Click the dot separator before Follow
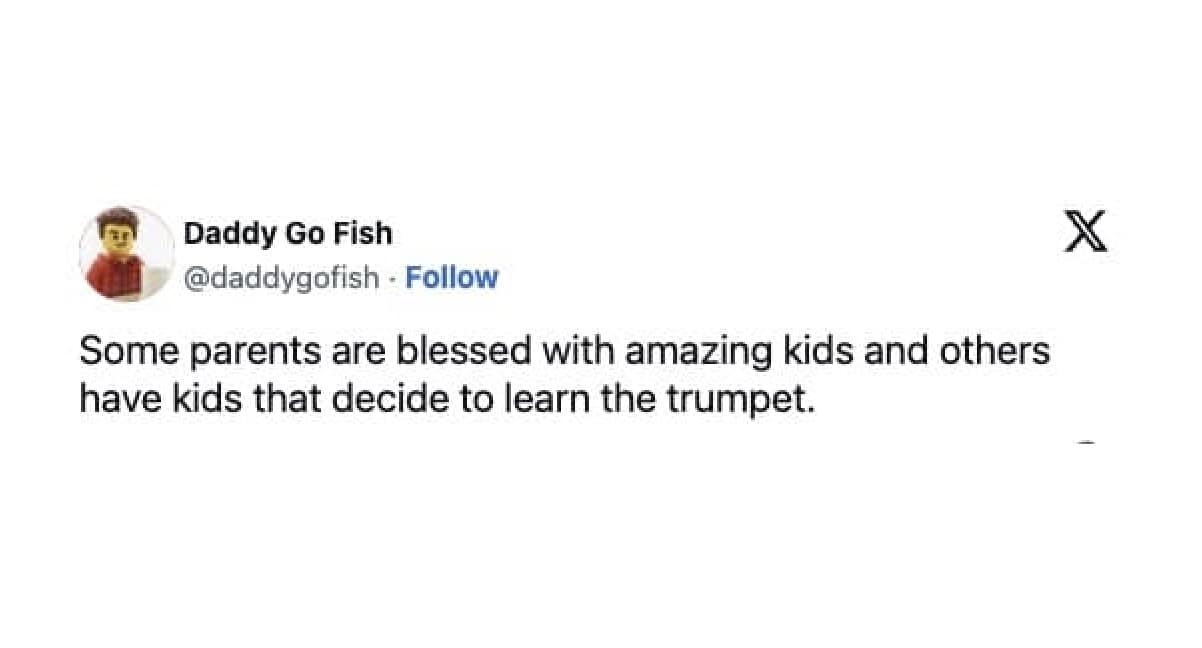Screen dimensions: 1202x648 pos(393,277)
